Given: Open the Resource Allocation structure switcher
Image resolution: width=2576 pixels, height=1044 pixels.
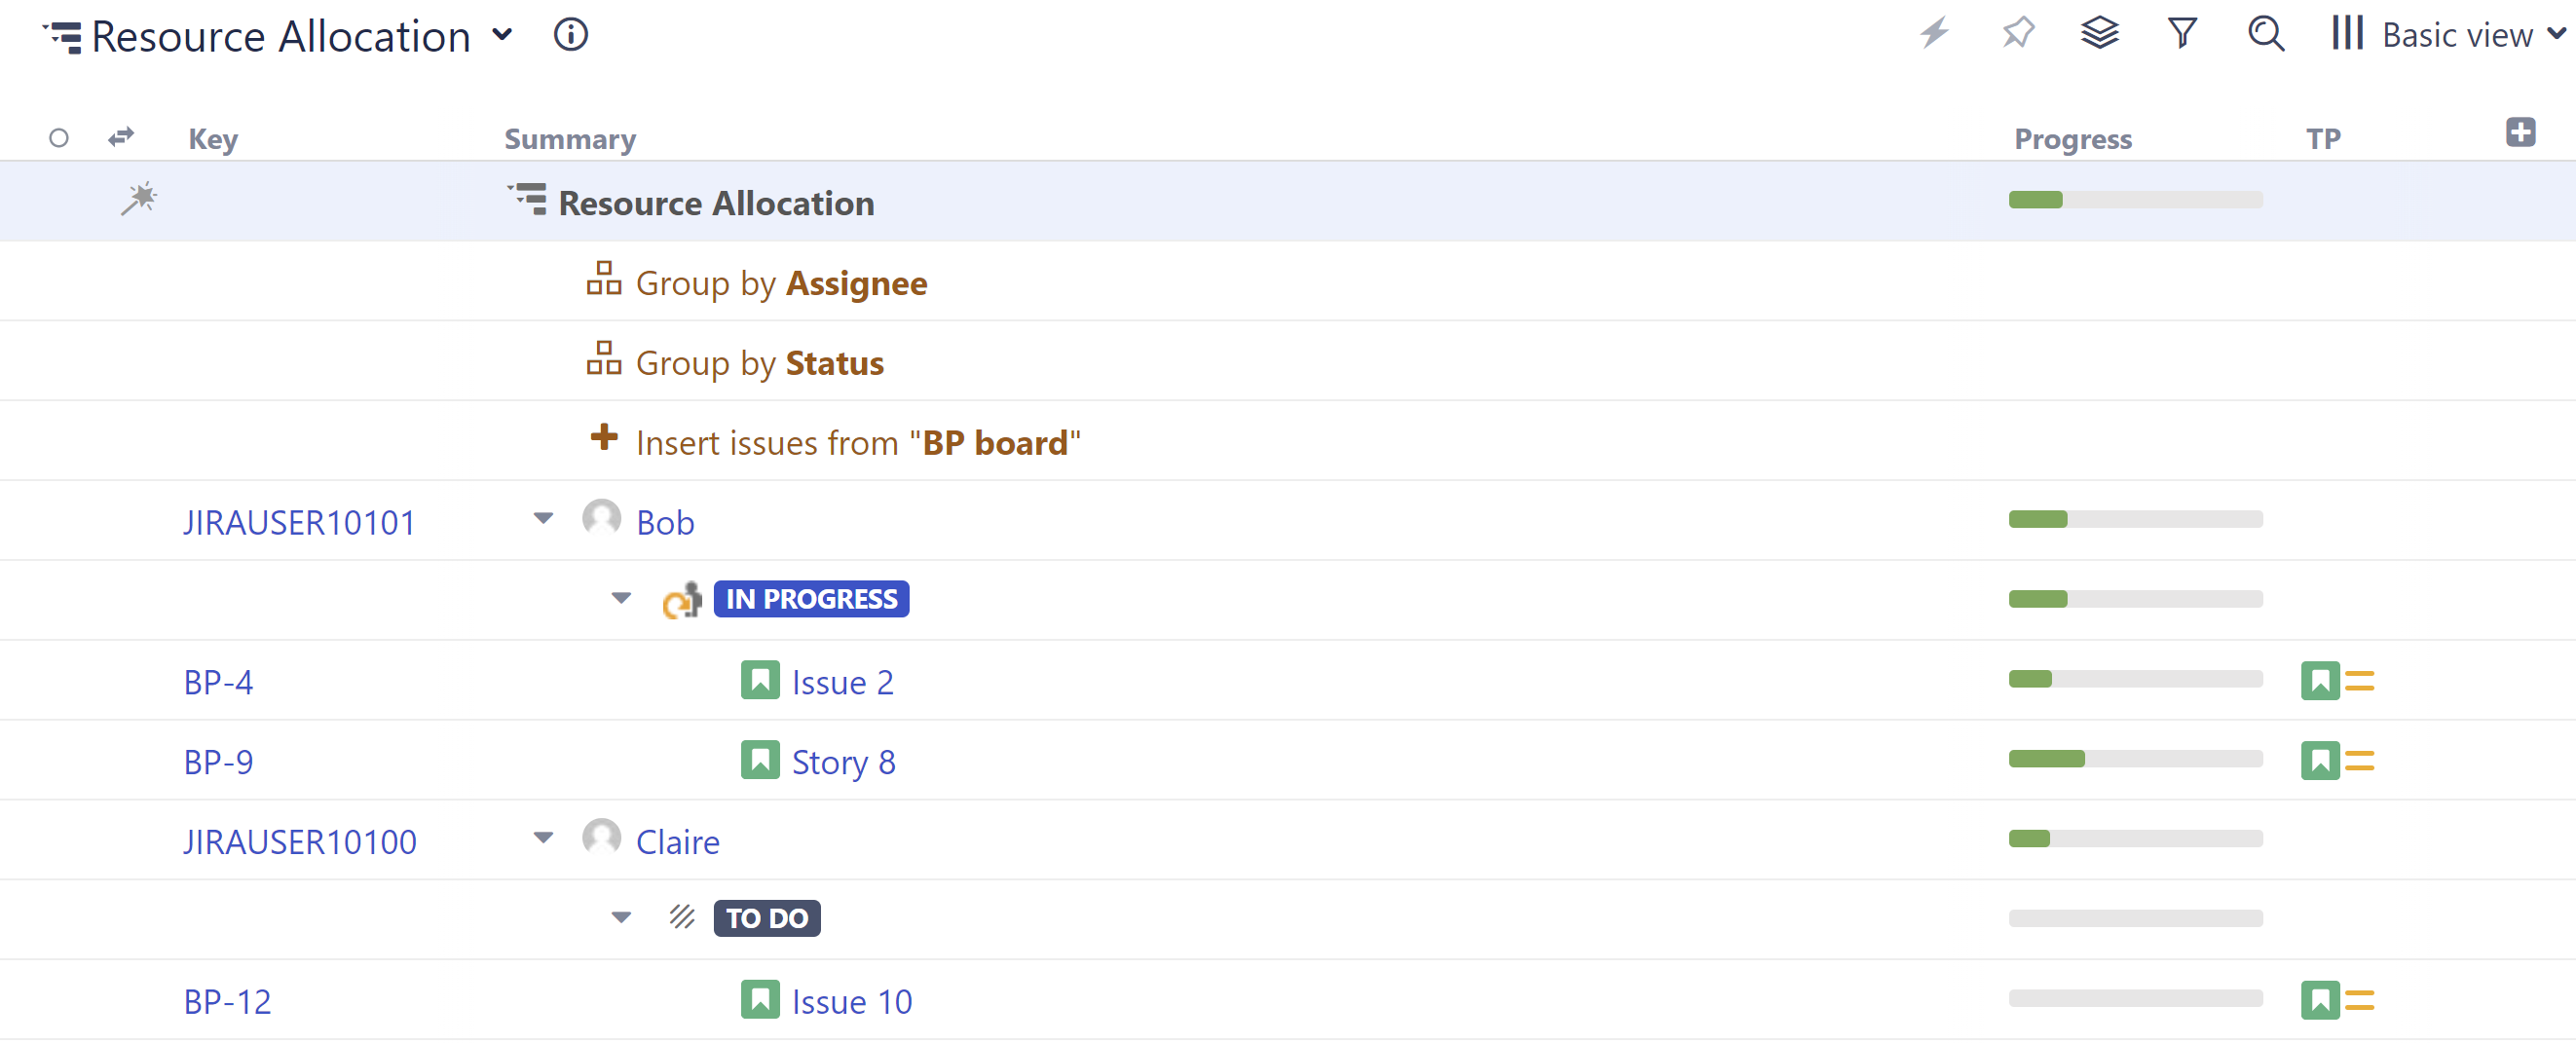Looking at the screenshot, I should click(504, 33).
